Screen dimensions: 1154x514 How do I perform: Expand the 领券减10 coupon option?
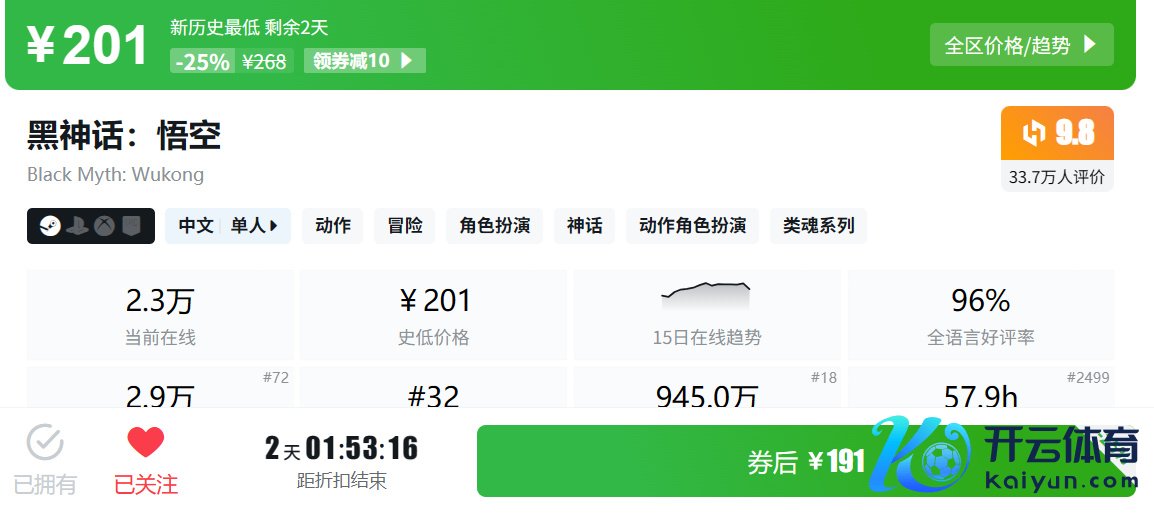click(x=364, y=61)
